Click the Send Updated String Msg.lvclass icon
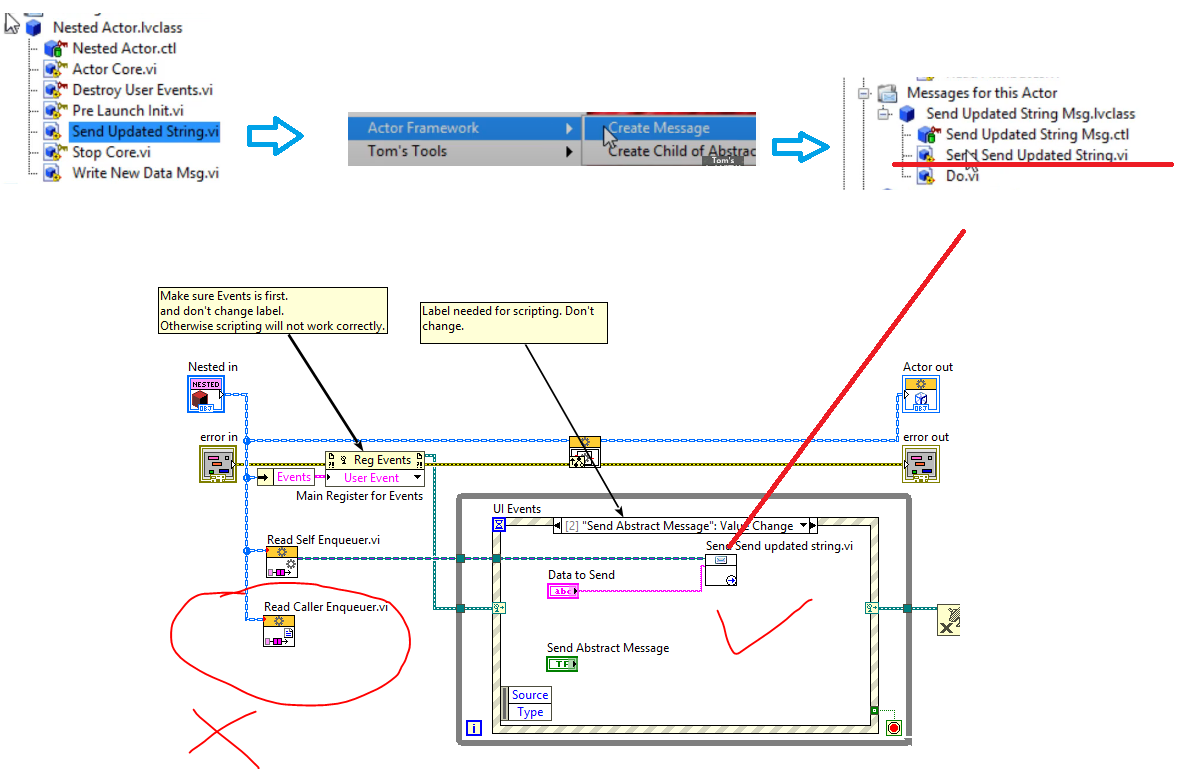The image size is (1185, 769). (908, 114)
